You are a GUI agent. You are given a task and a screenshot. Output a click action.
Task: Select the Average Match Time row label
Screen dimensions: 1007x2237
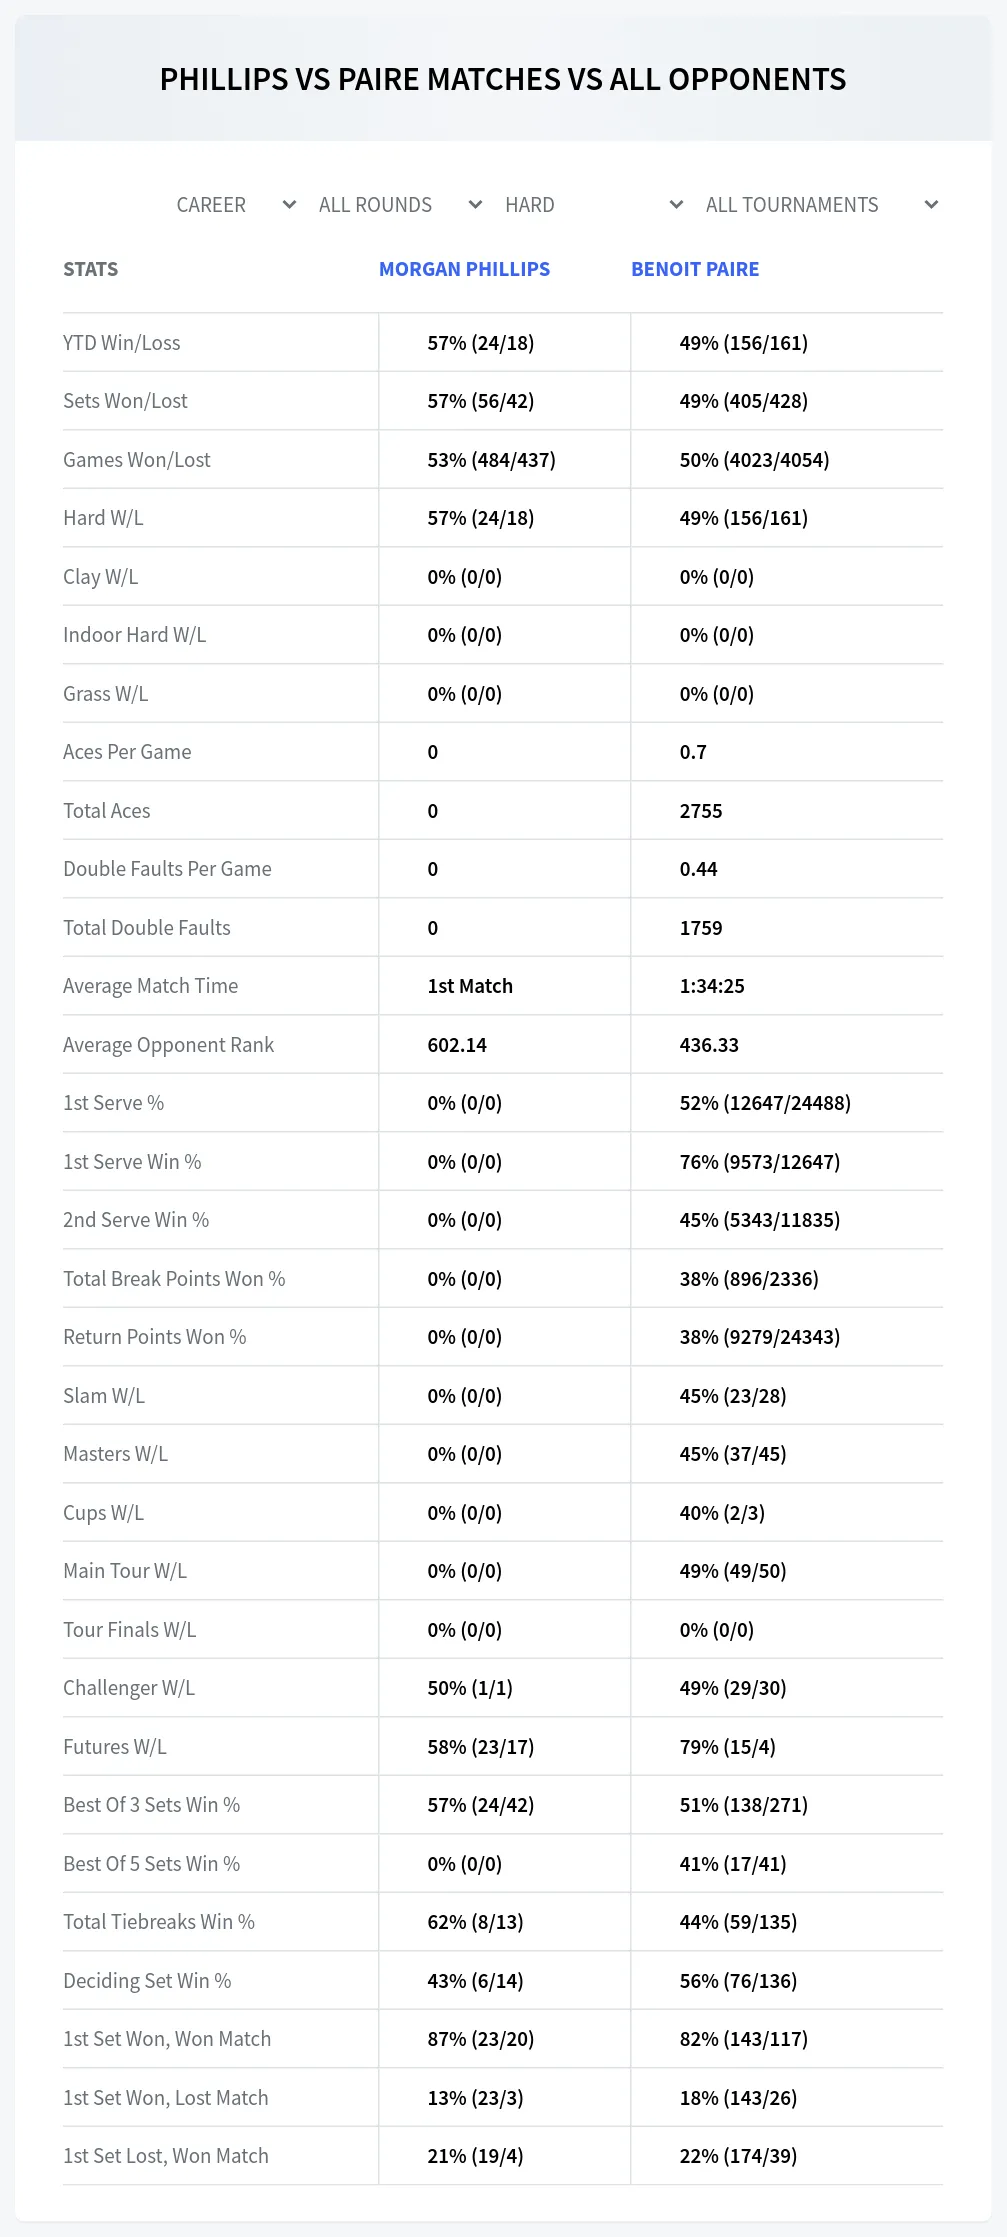pos(151,986)
